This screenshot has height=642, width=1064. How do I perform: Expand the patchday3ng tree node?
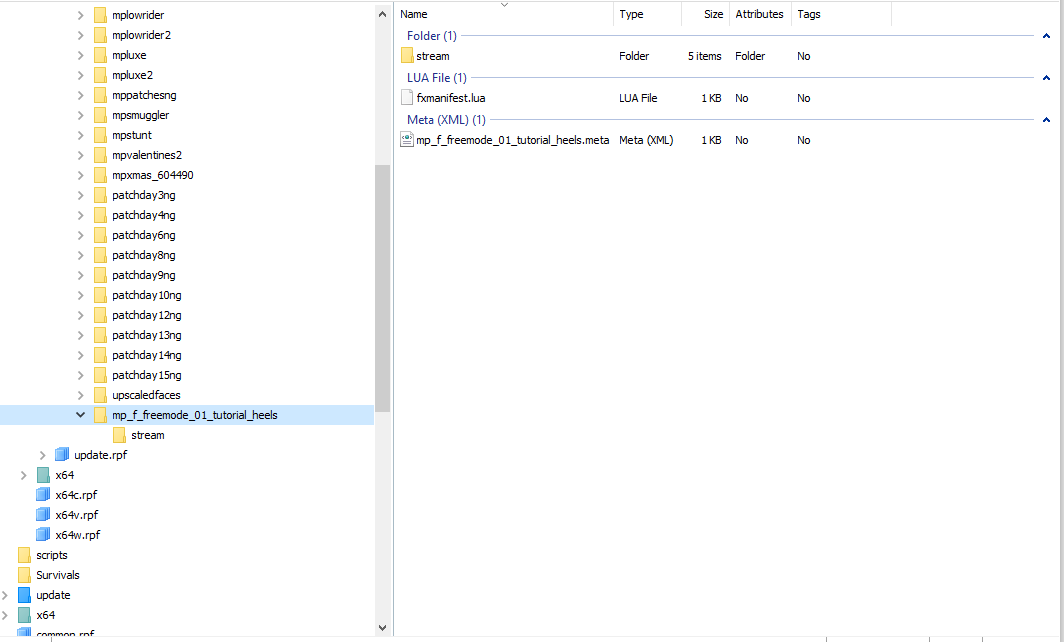(x=80, y=195)
